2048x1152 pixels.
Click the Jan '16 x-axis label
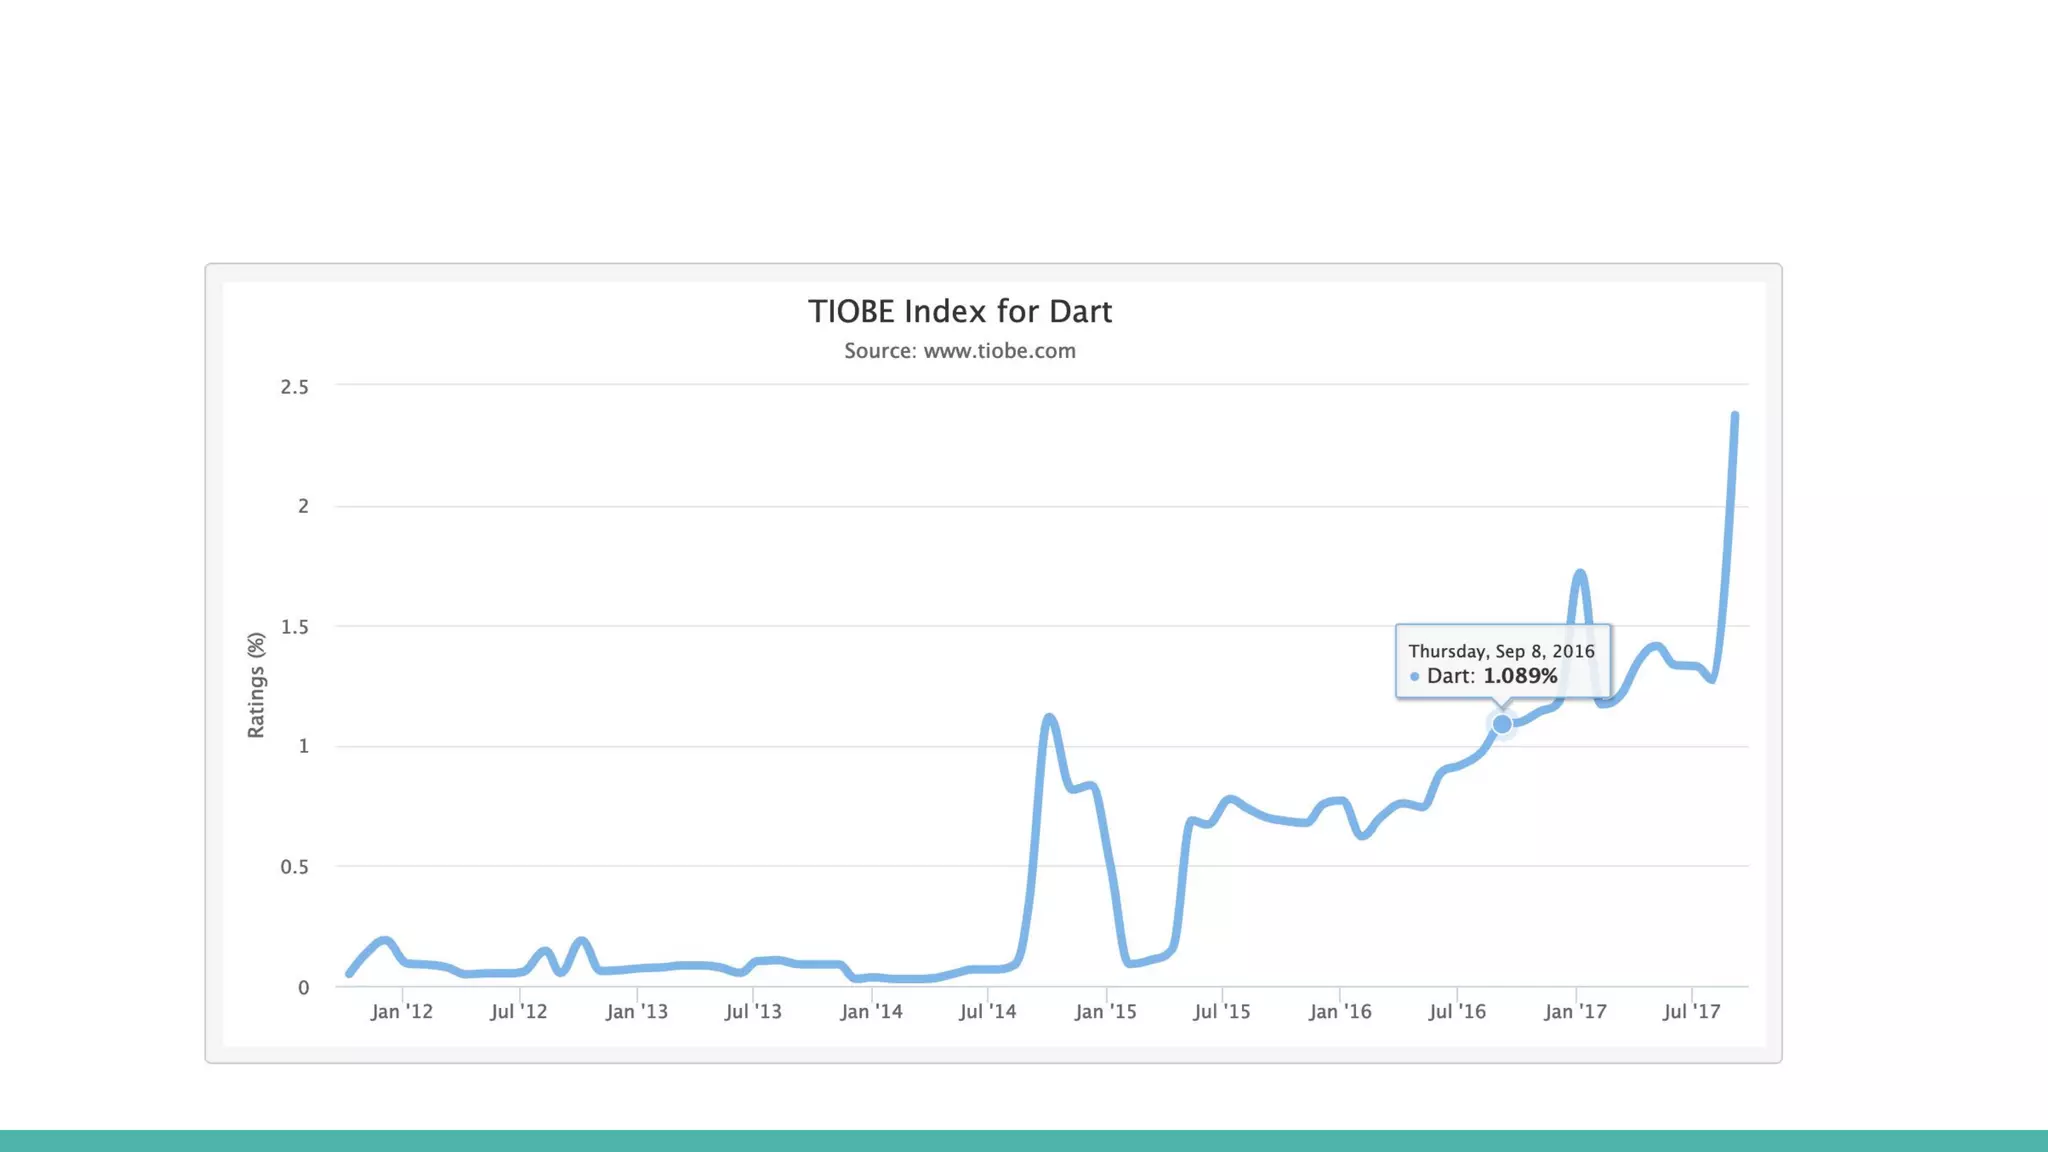pyautogui.click(x=1340, y=1011)
